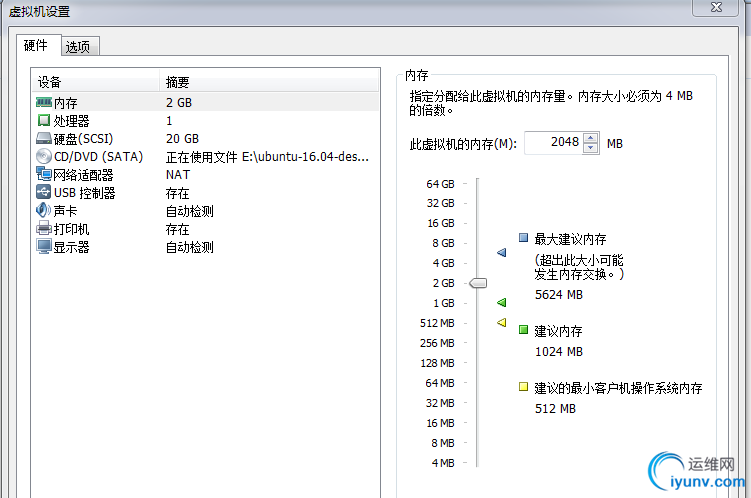Click the green legend square for 建议内存
Image resolution: width=751 pixels, height=498 pixels.
pyautogui.click(x=523, y=329)
